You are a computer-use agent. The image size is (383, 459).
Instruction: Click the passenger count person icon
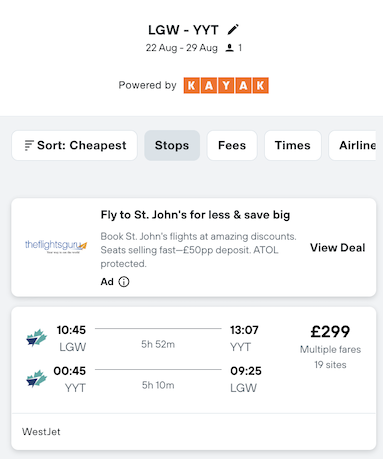[x=229, y=48]
